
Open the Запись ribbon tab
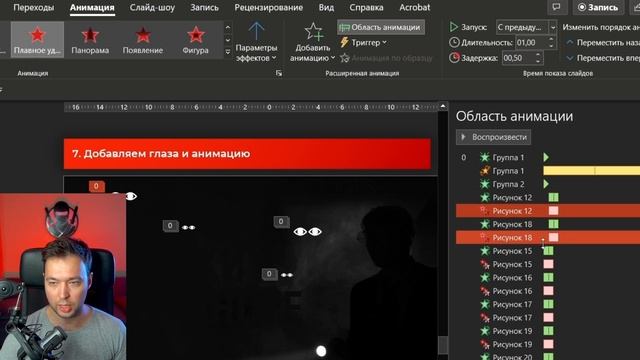click(204, 7)
